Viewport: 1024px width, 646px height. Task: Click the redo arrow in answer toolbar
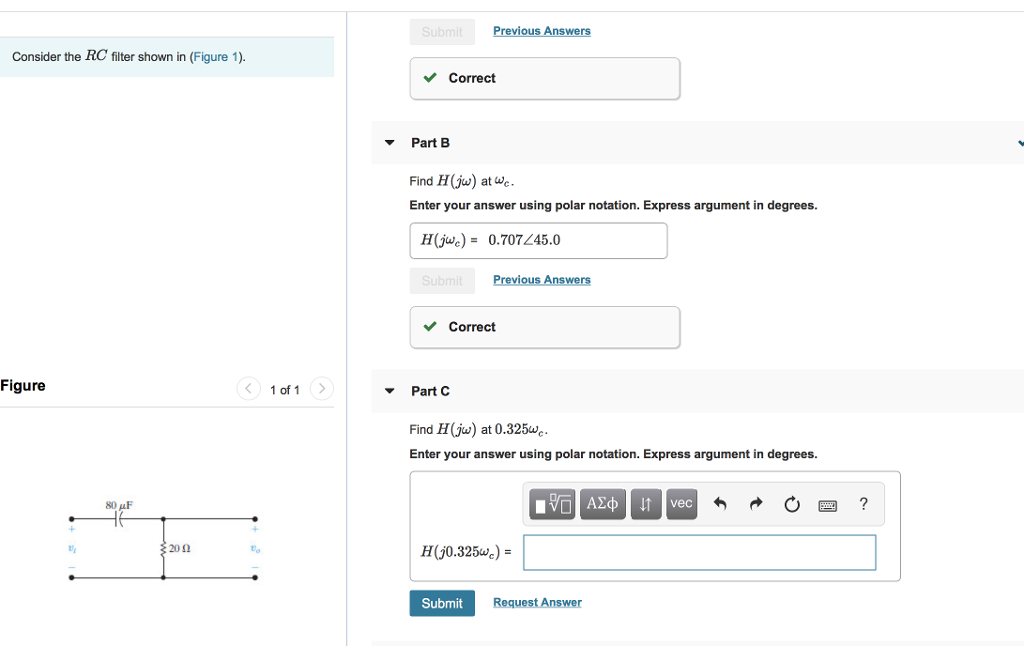(755, 504)
